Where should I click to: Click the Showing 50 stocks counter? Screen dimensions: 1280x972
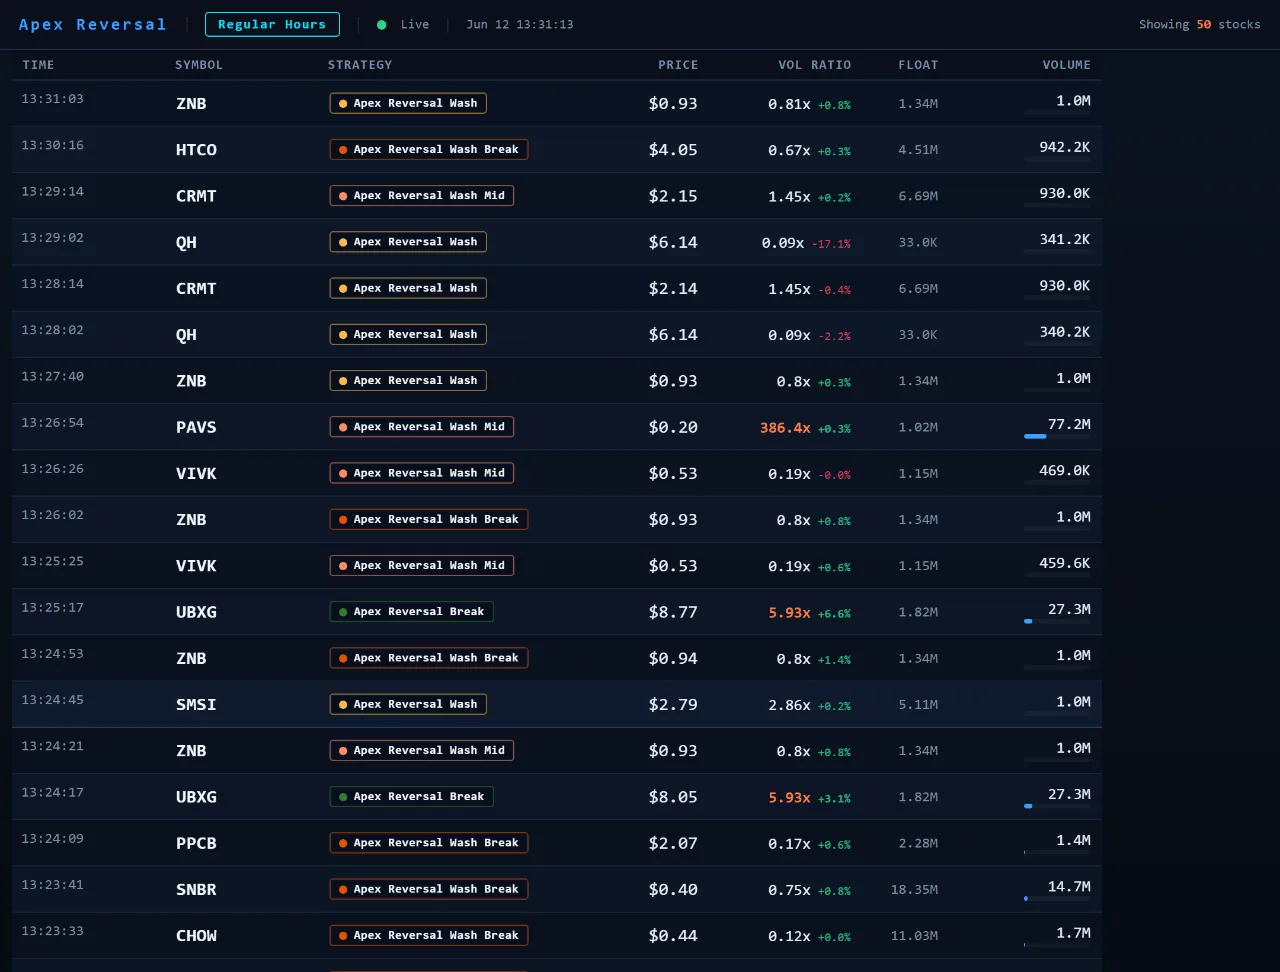(x=1200, y=24)
